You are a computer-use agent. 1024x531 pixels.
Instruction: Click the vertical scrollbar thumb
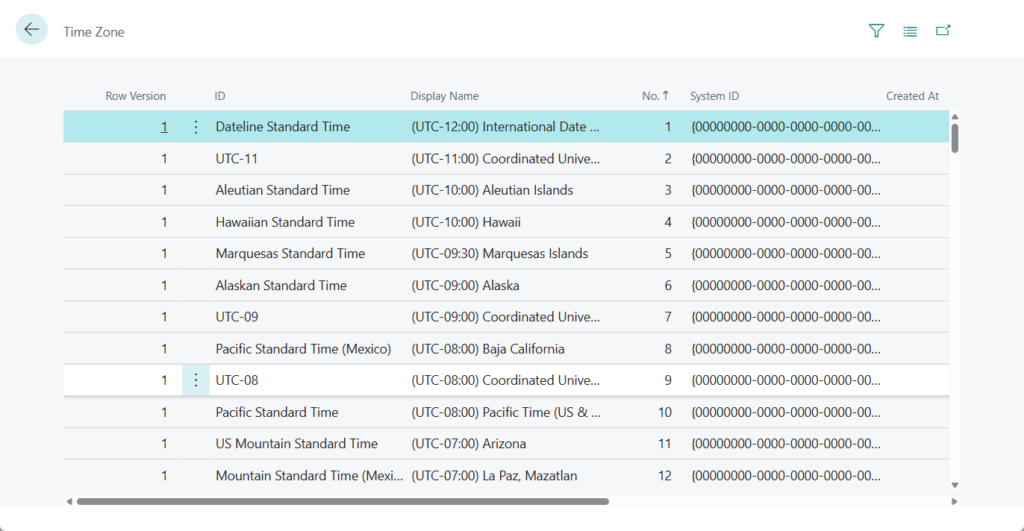pos(955,137)
